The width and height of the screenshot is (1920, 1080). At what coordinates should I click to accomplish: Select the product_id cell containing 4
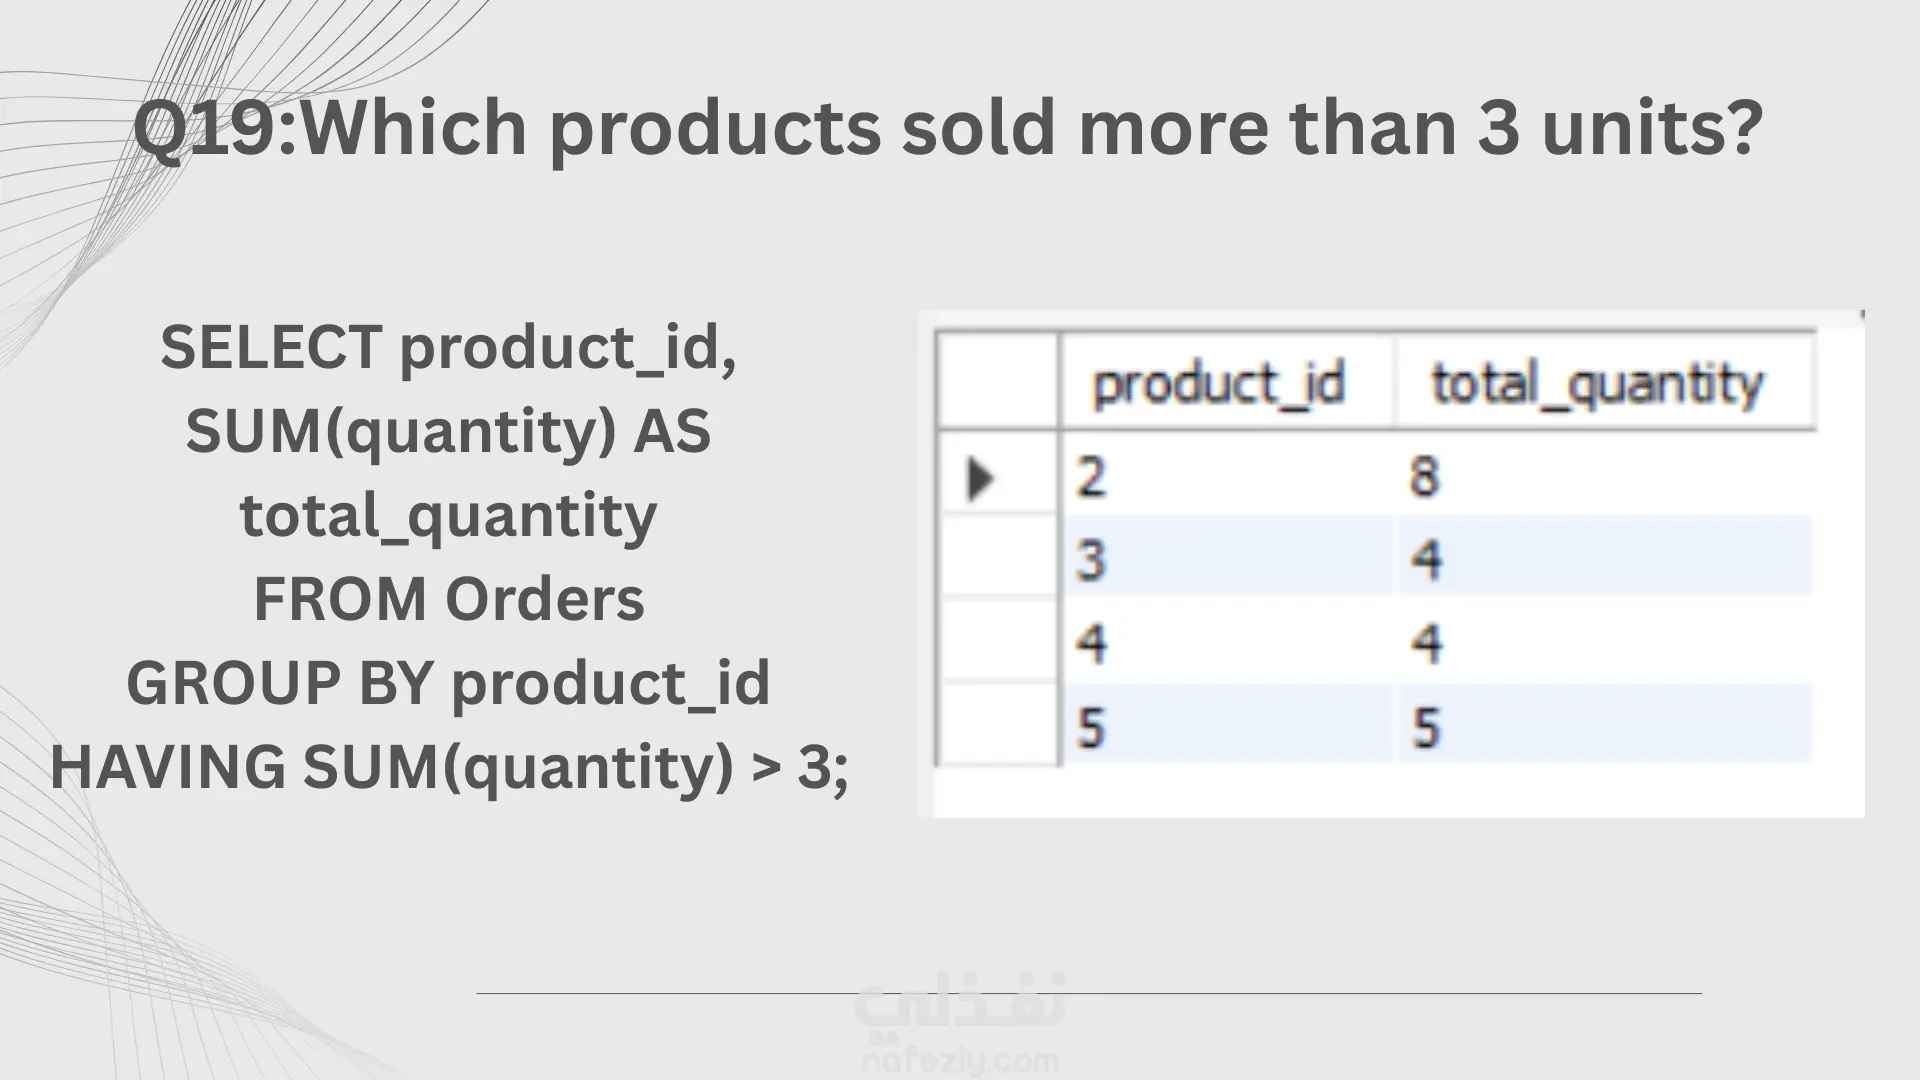[x=1226, y=642]
